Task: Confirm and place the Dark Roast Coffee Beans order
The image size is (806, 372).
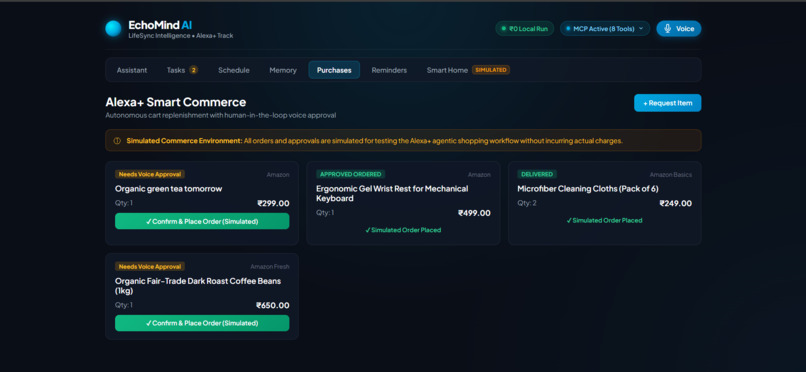Action: 202,323
